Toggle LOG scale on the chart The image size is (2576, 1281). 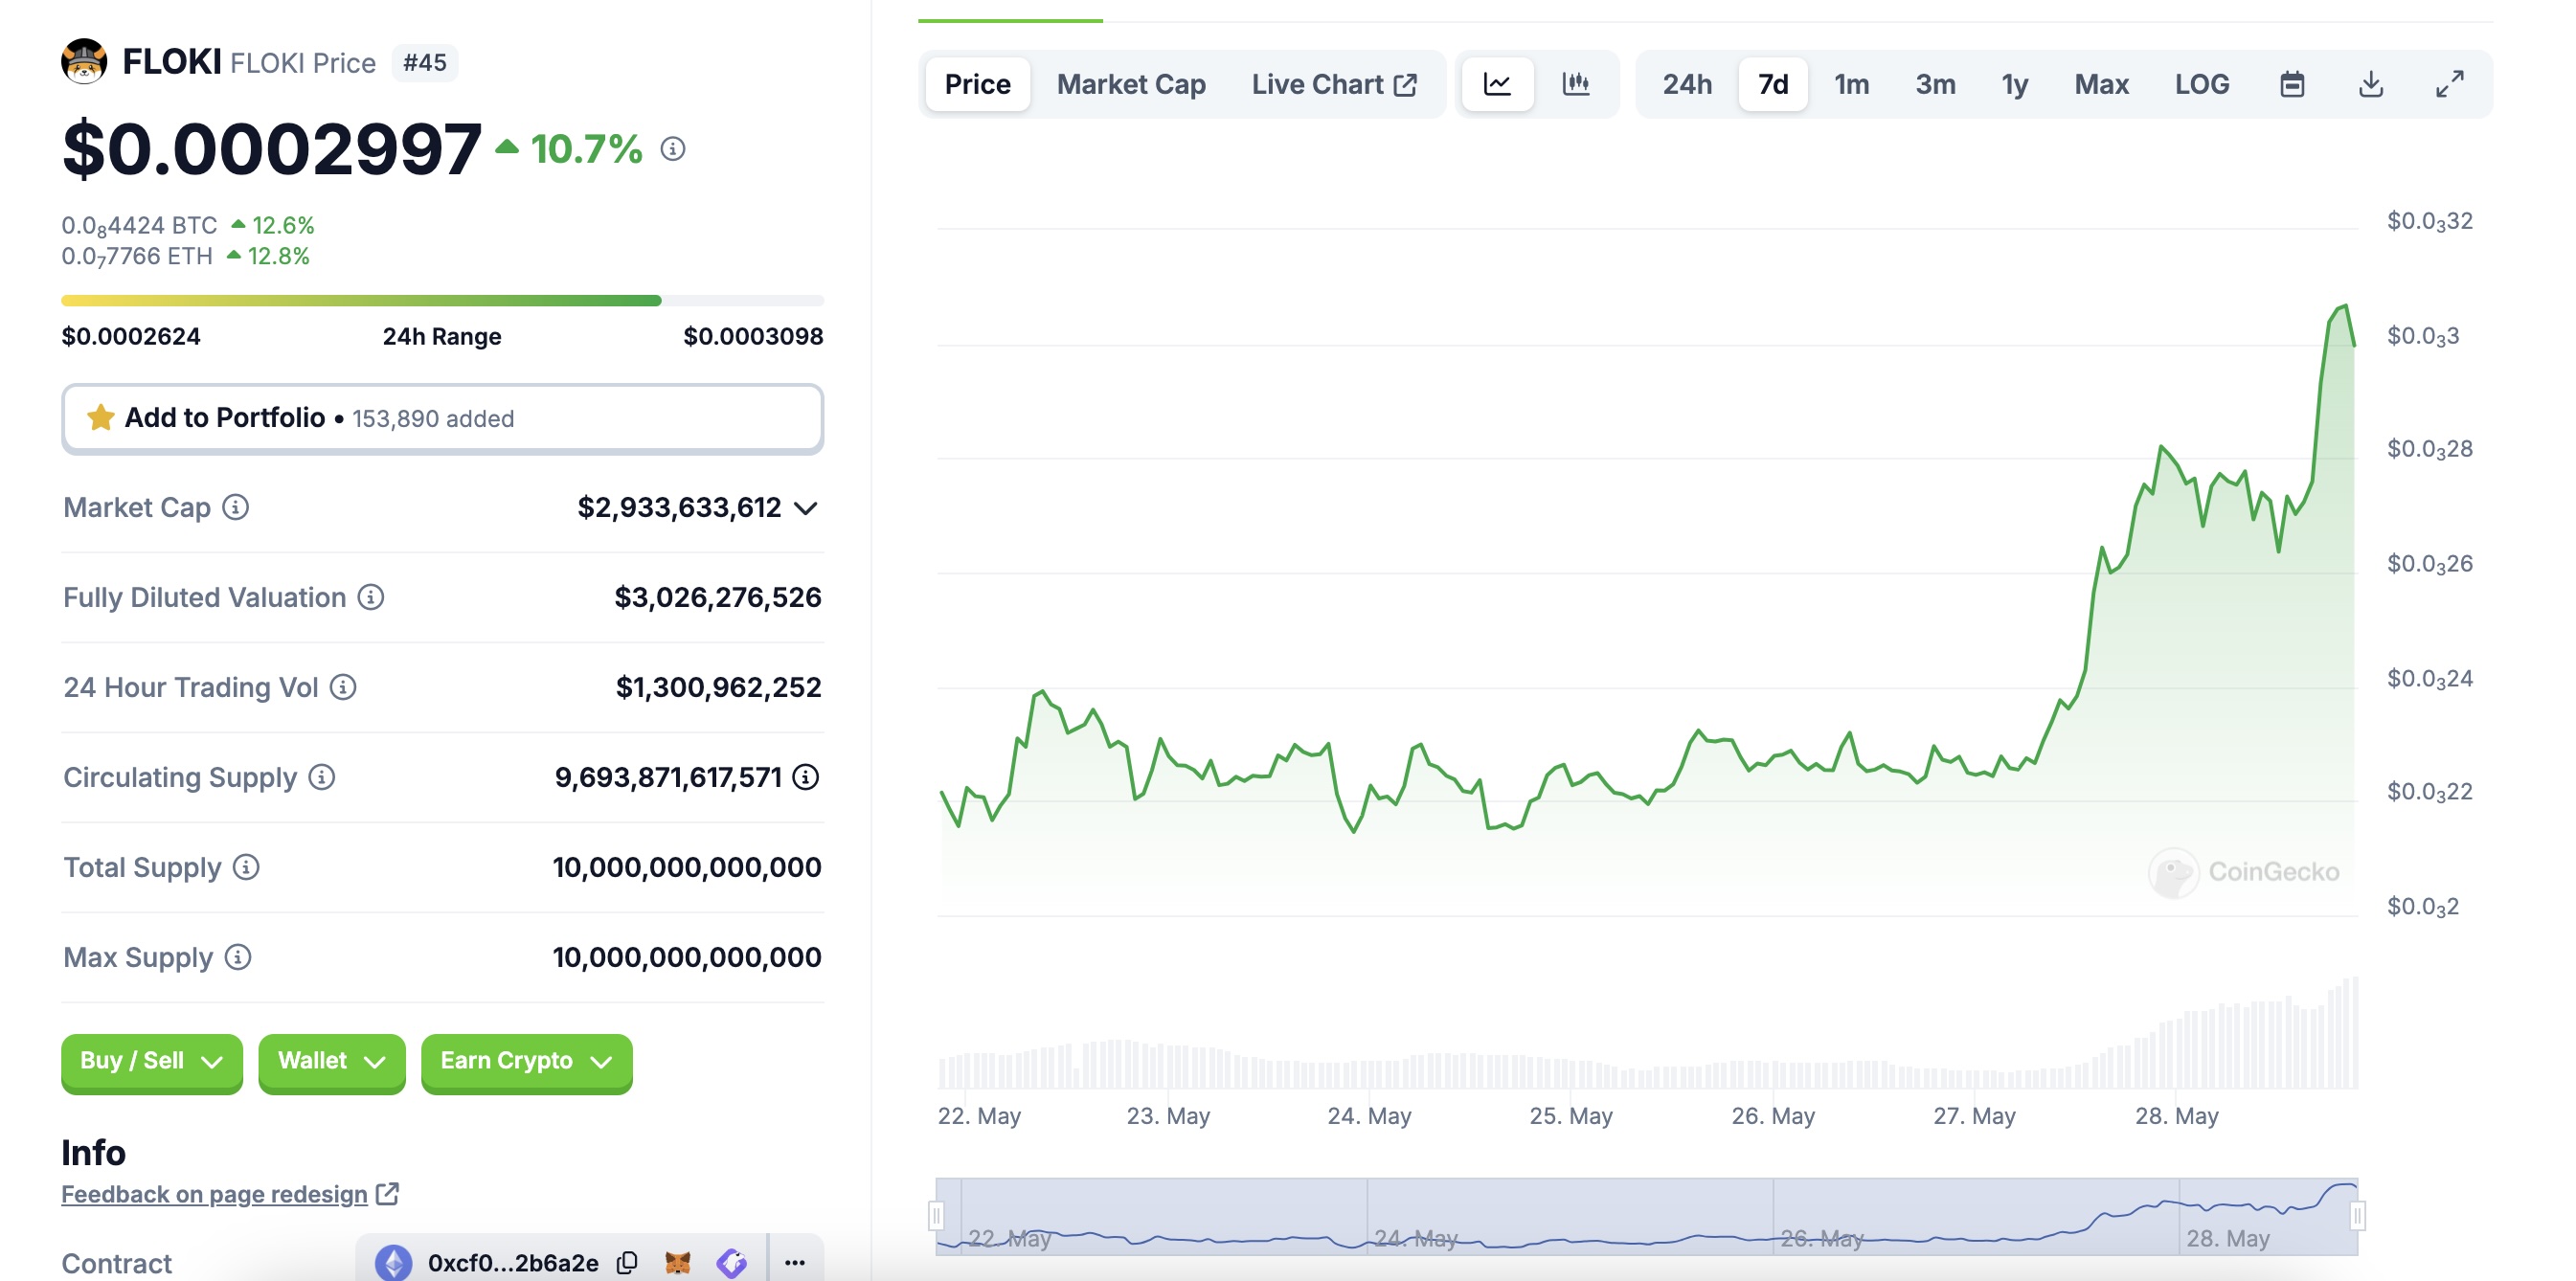click(x=2202, y=84)
